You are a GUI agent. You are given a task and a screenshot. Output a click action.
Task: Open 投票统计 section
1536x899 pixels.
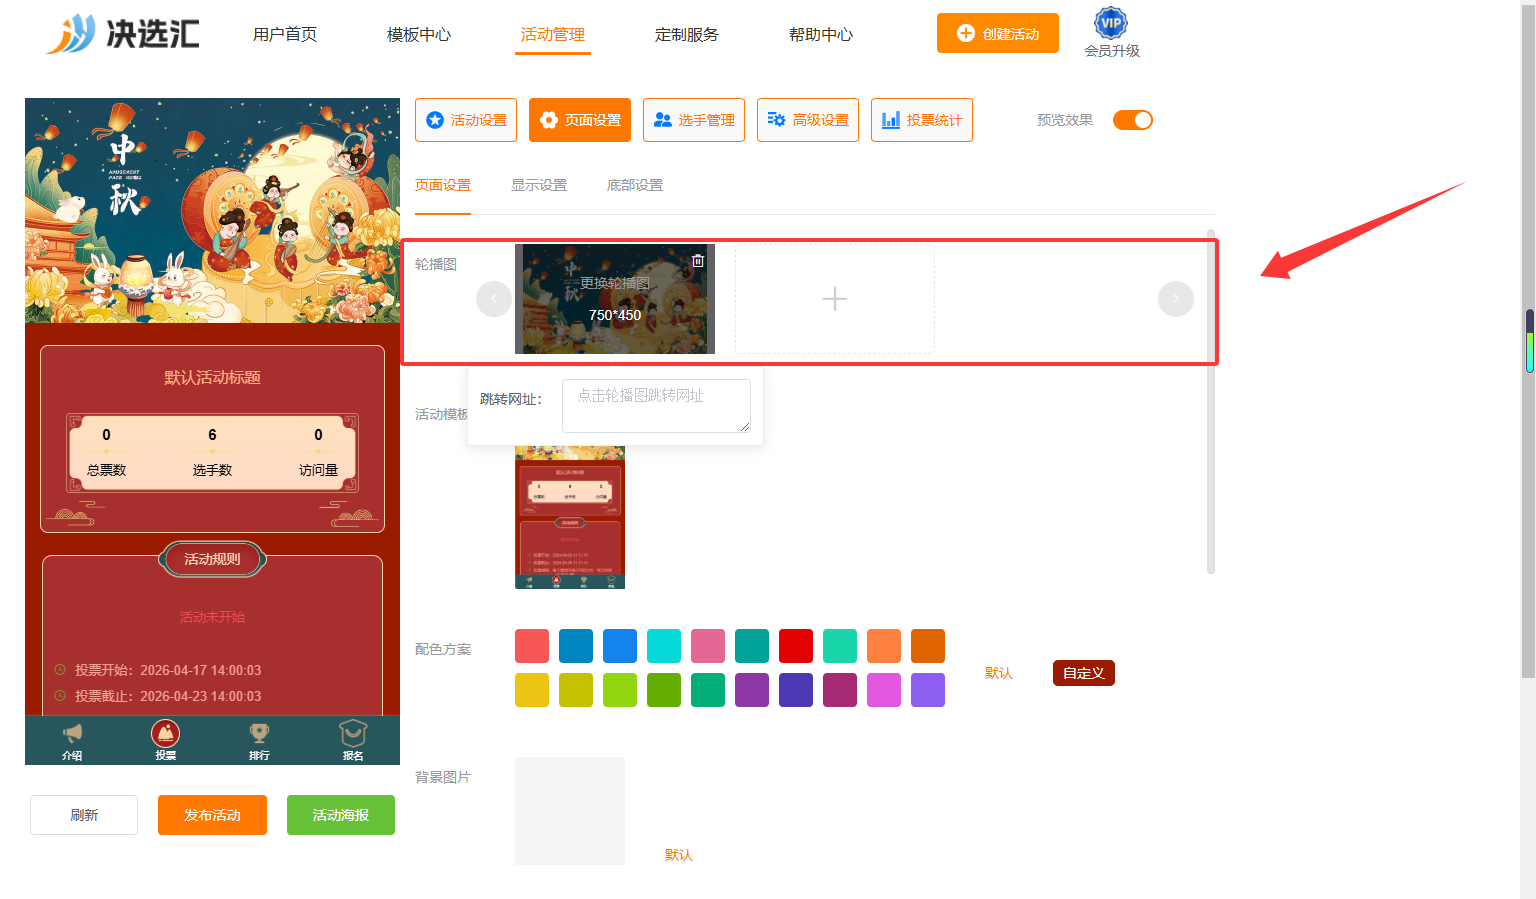[x=922, y=120]
